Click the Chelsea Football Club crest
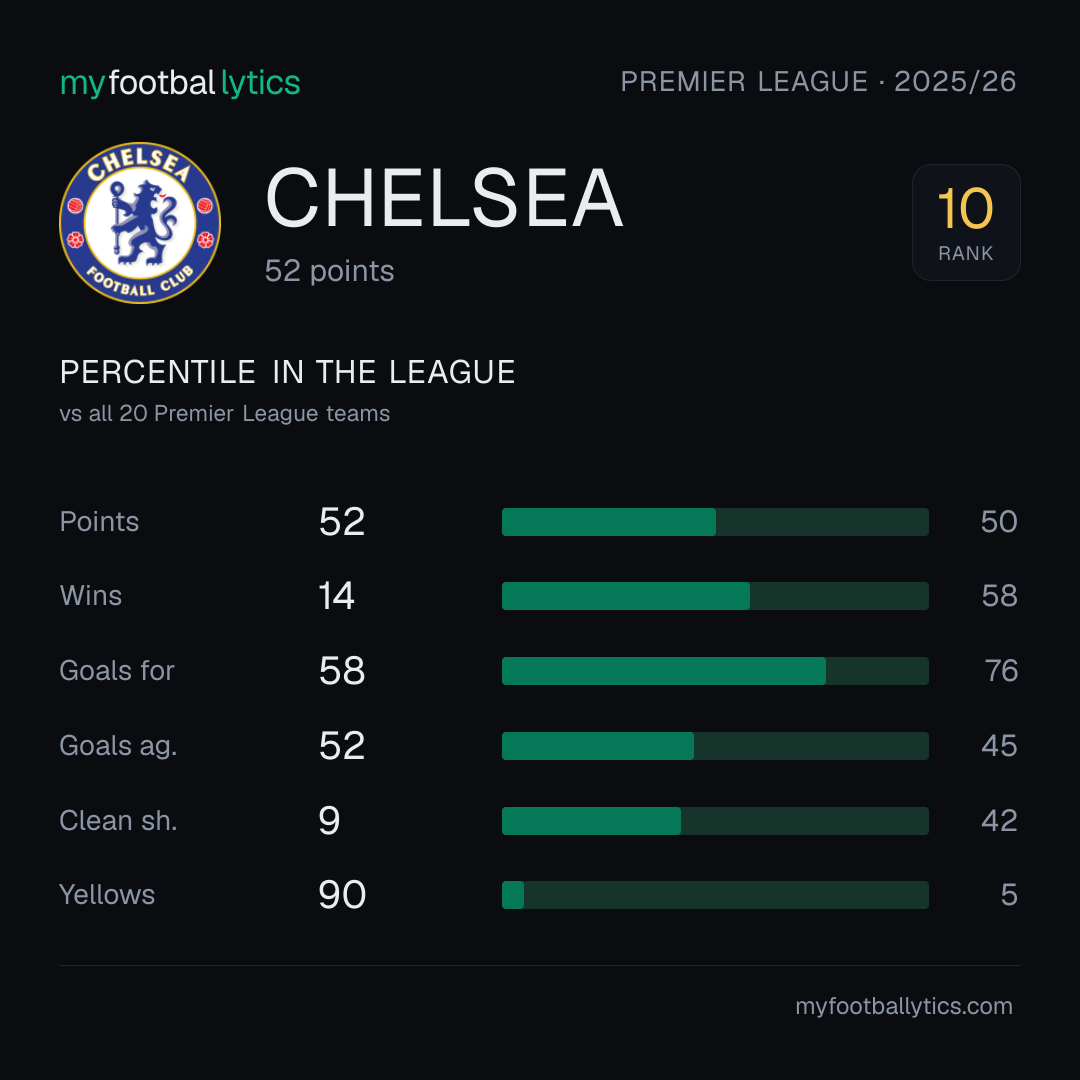 (x=140, y=222)
